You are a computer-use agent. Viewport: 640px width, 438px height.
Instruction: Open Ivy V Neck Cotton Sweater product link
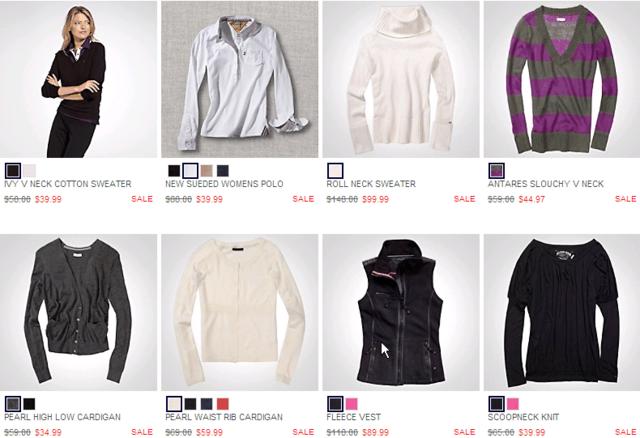coord(68,184)
